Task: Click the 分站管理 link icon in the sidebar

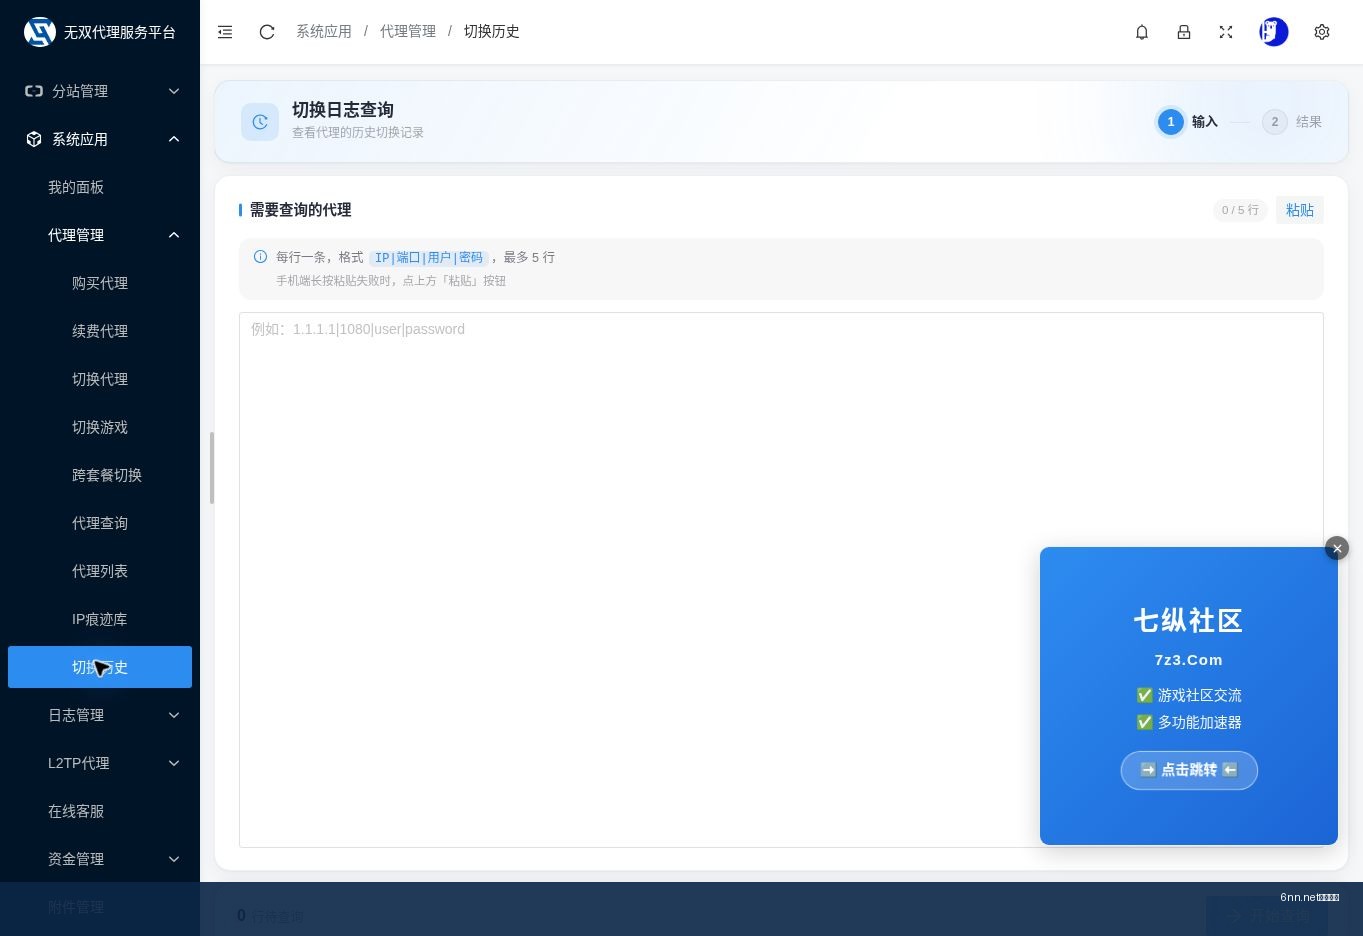Action: [x=34, y=91]
